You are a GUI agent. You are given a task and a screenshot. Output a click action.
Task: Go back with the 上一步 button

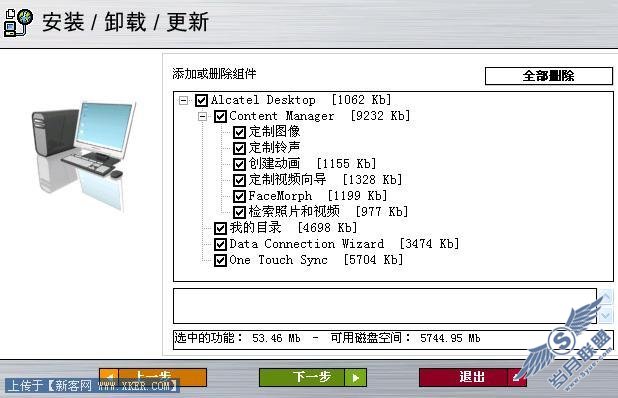point(153,377)
